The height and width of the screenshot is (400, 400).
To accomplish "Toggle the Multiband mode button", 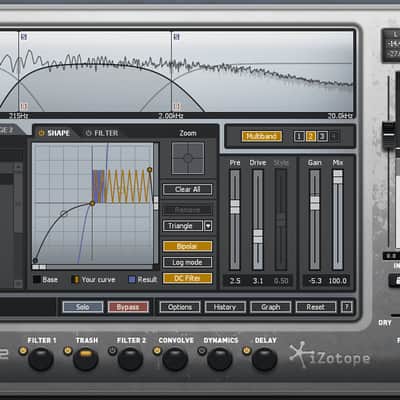I will (x=262, y=136).
